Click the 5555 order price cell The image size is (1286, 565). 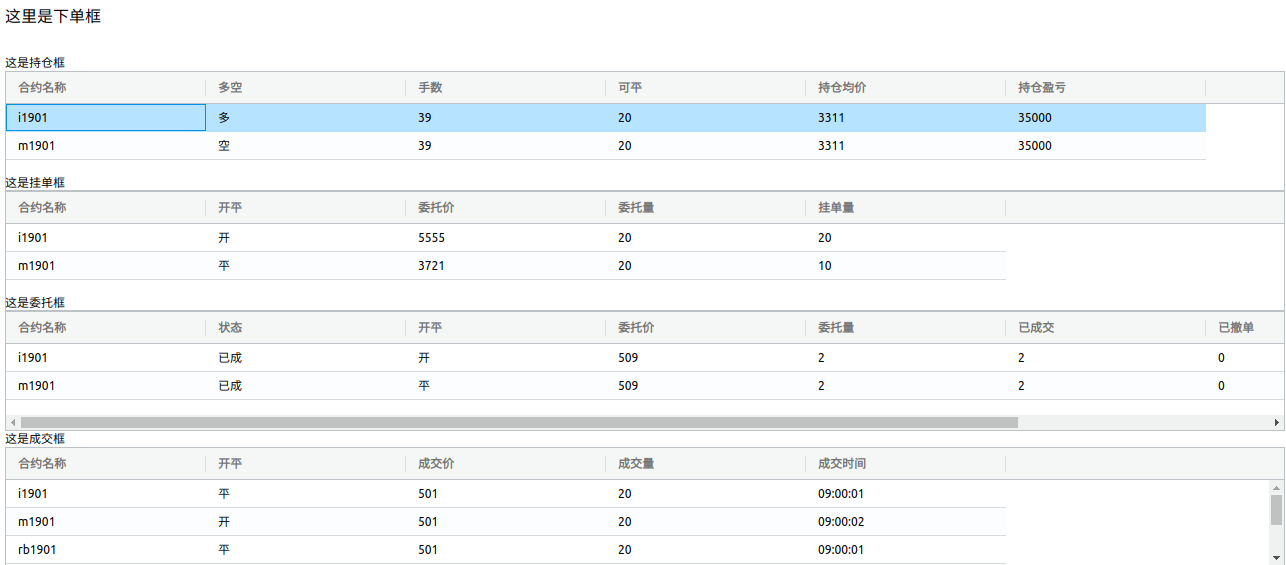(x=506, y=238)
